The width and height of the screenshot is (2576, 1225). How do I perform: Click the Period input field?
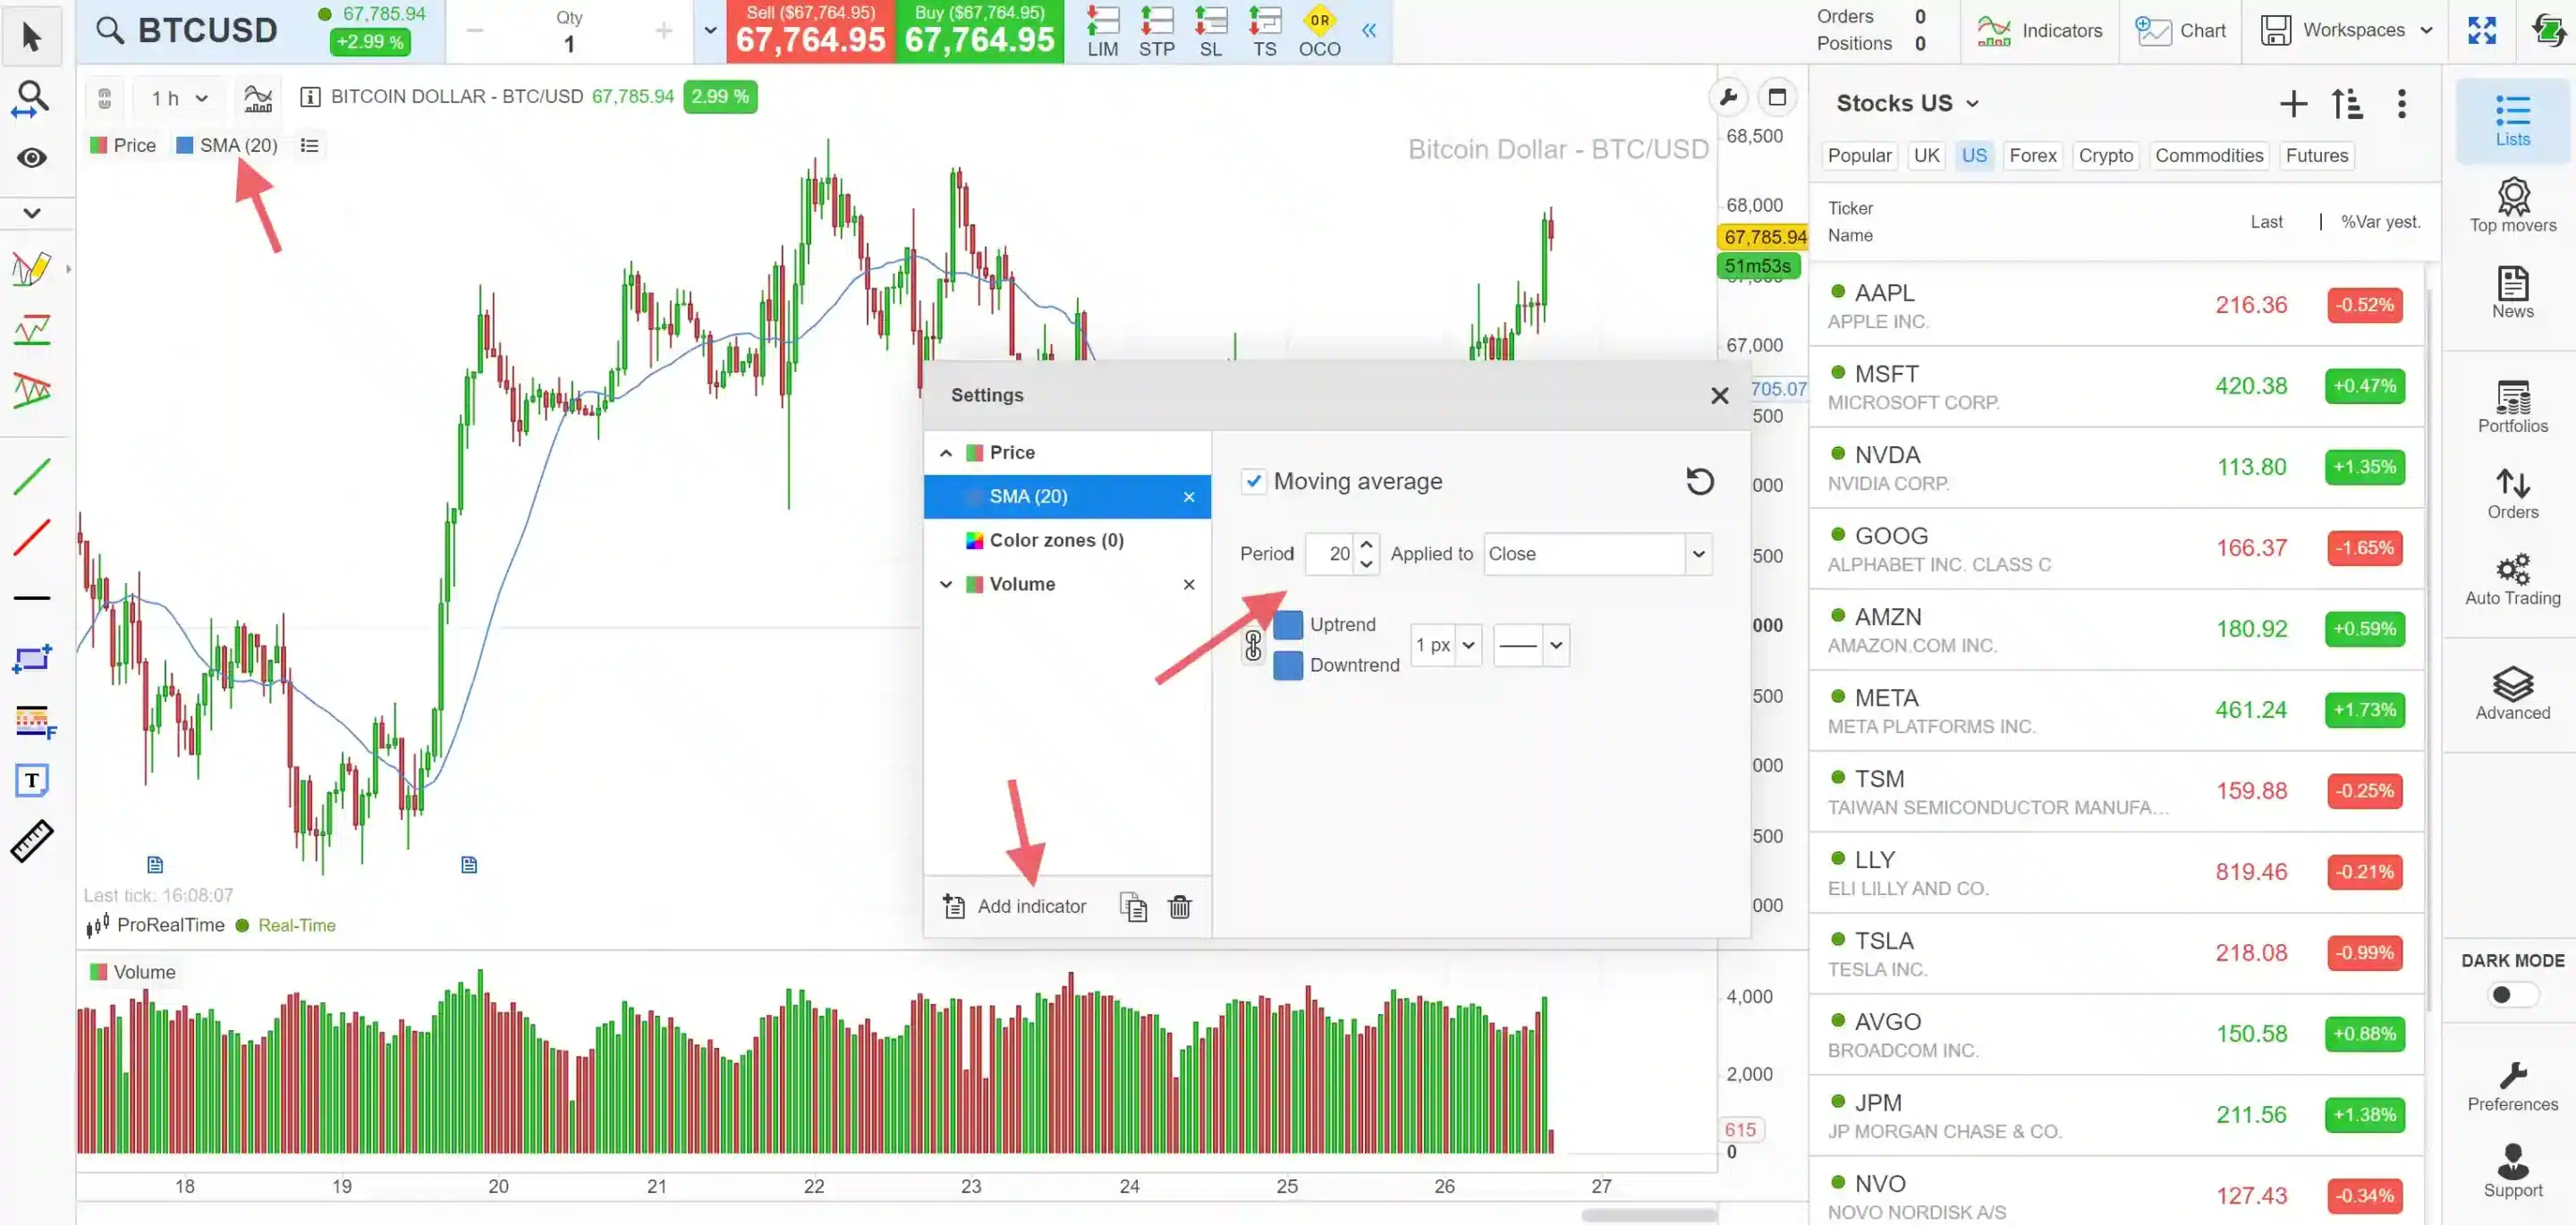coord(1332,553)
